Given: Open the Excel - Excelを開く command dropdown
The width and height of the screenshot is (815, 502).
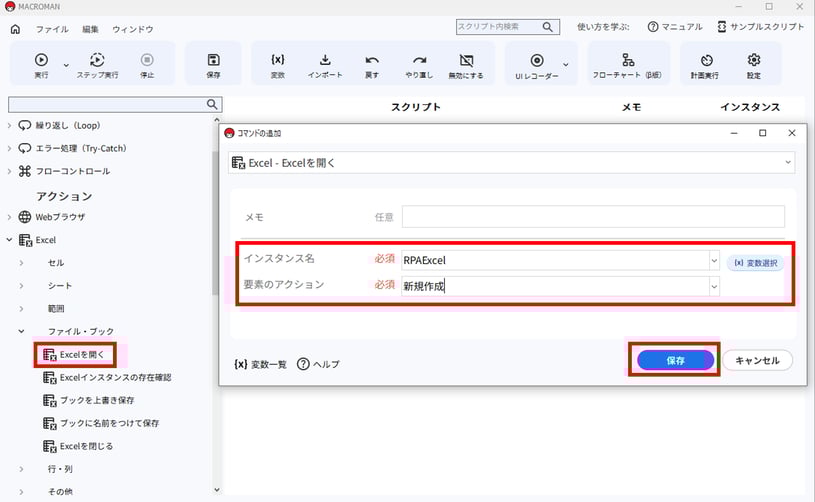Looking at the screenshot, I should click(x=788, y=161).
